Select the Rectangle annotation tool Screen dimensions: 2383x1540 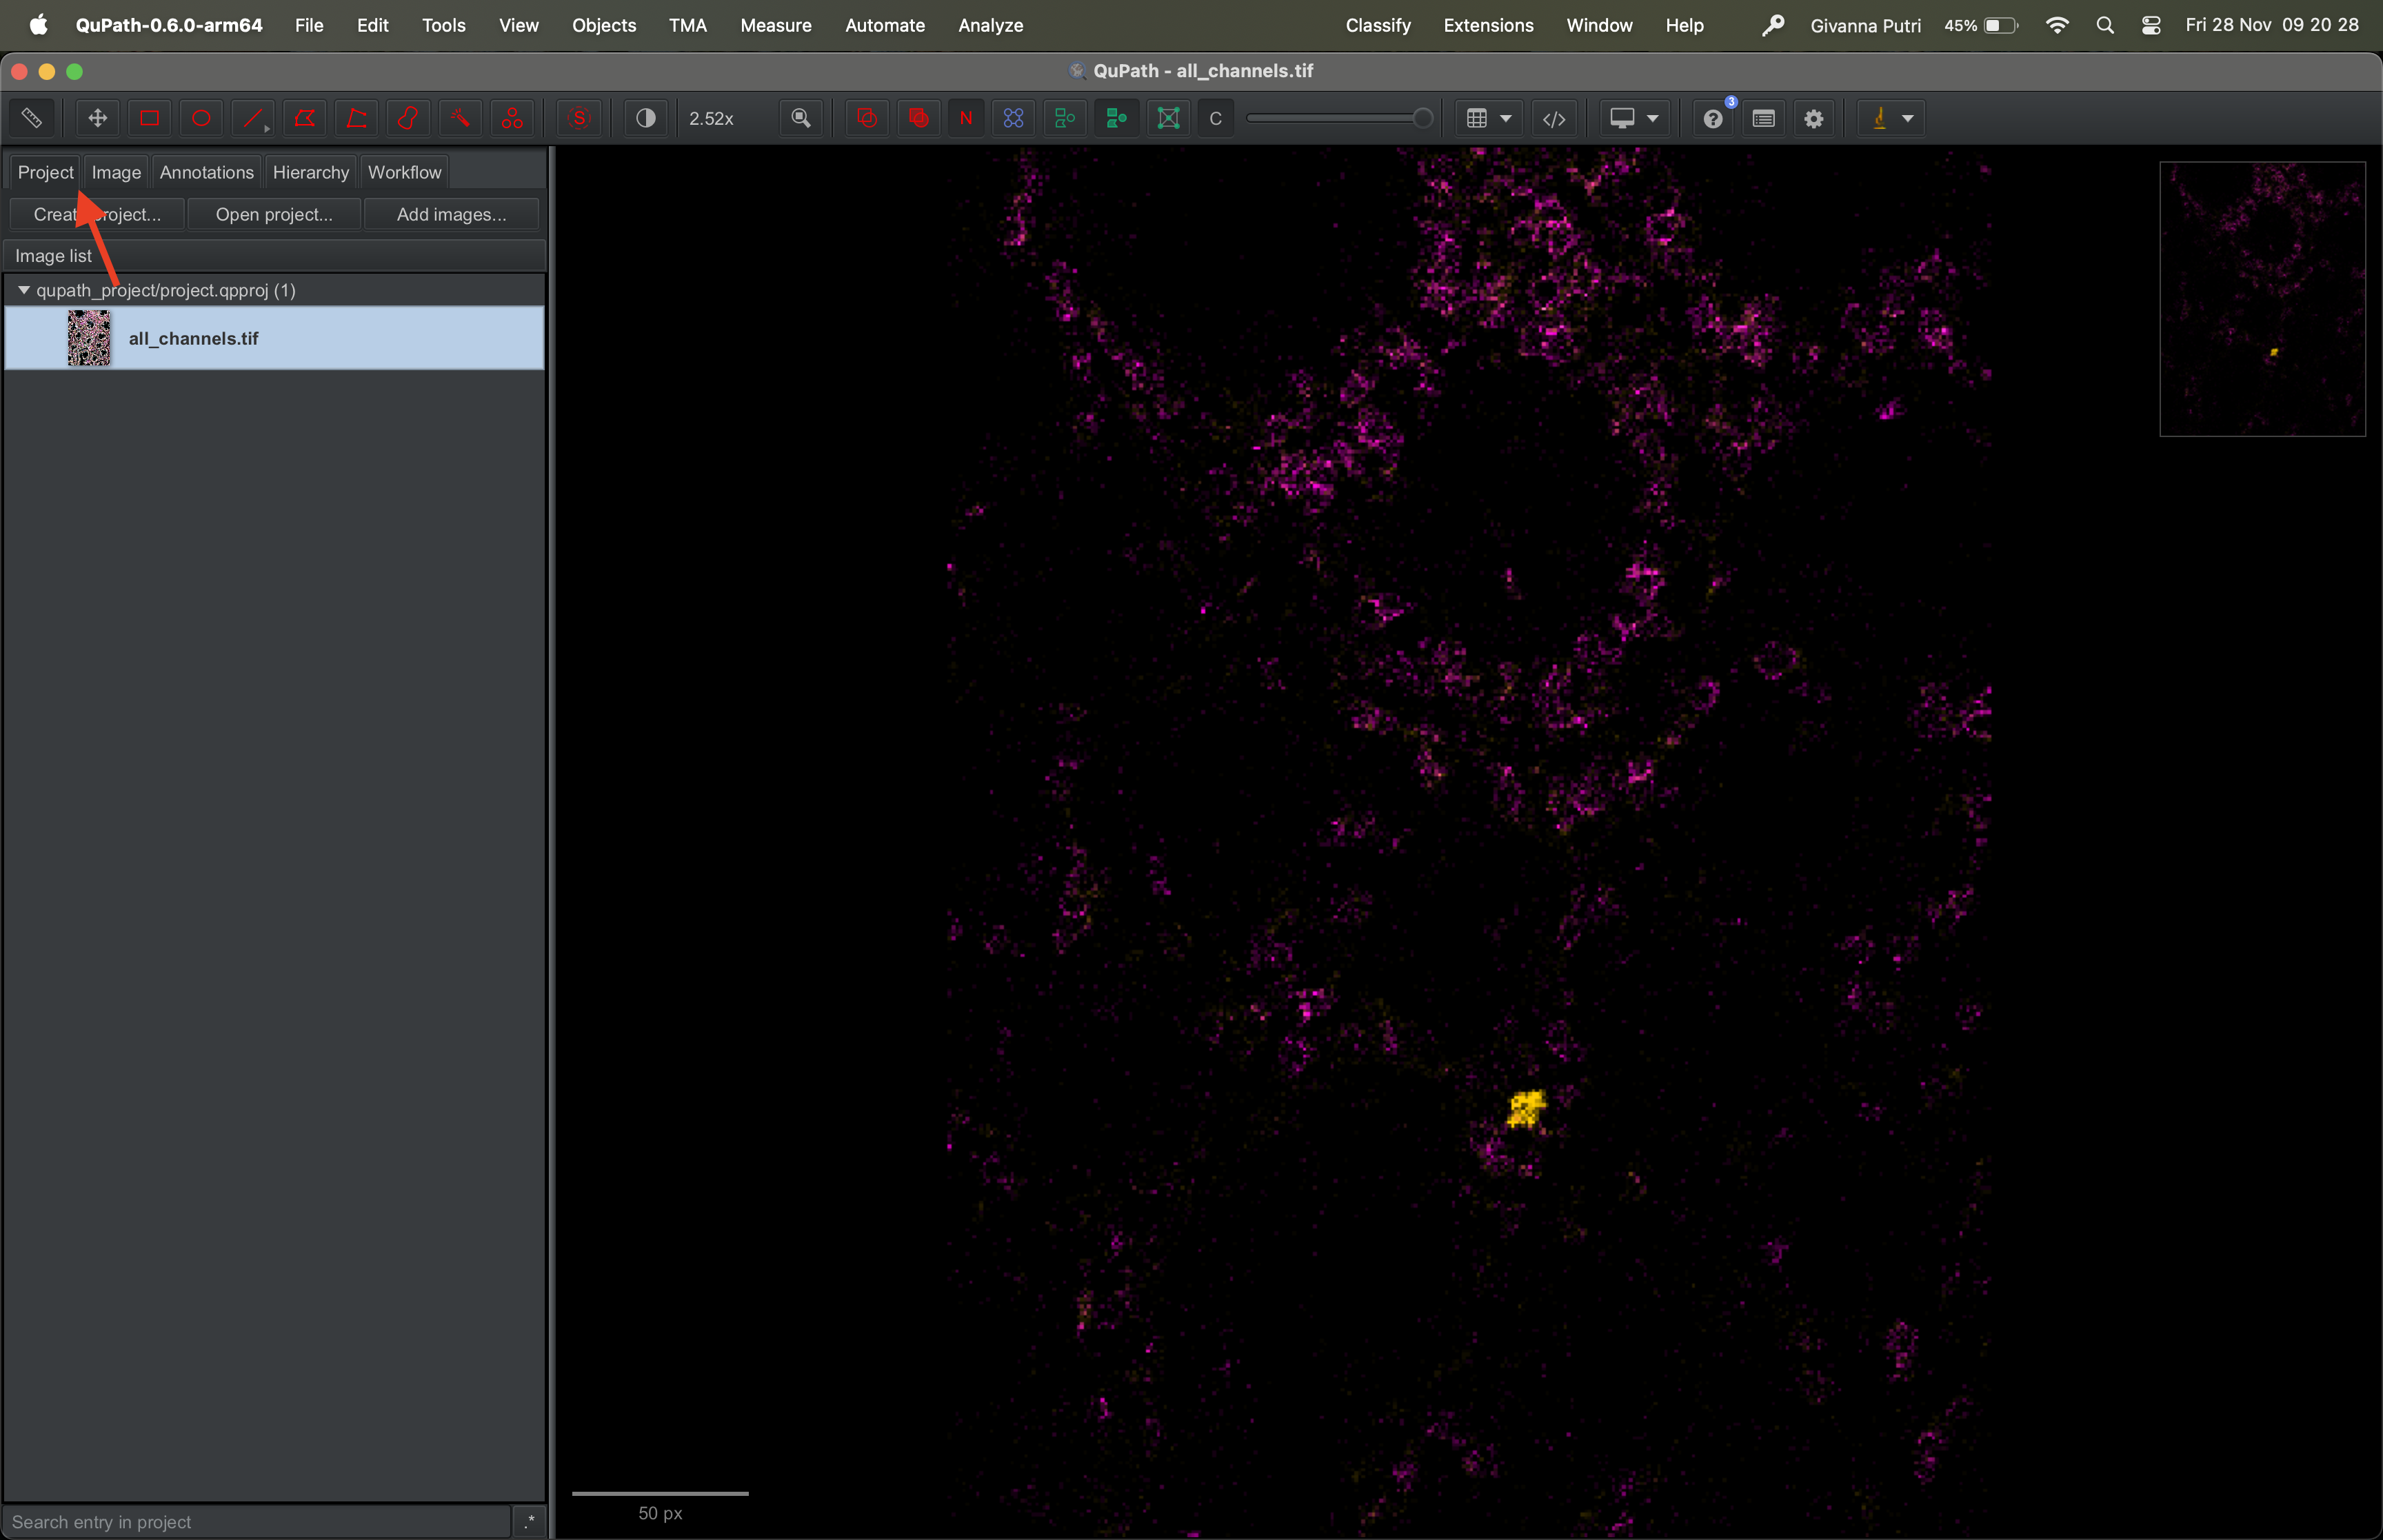149,118
